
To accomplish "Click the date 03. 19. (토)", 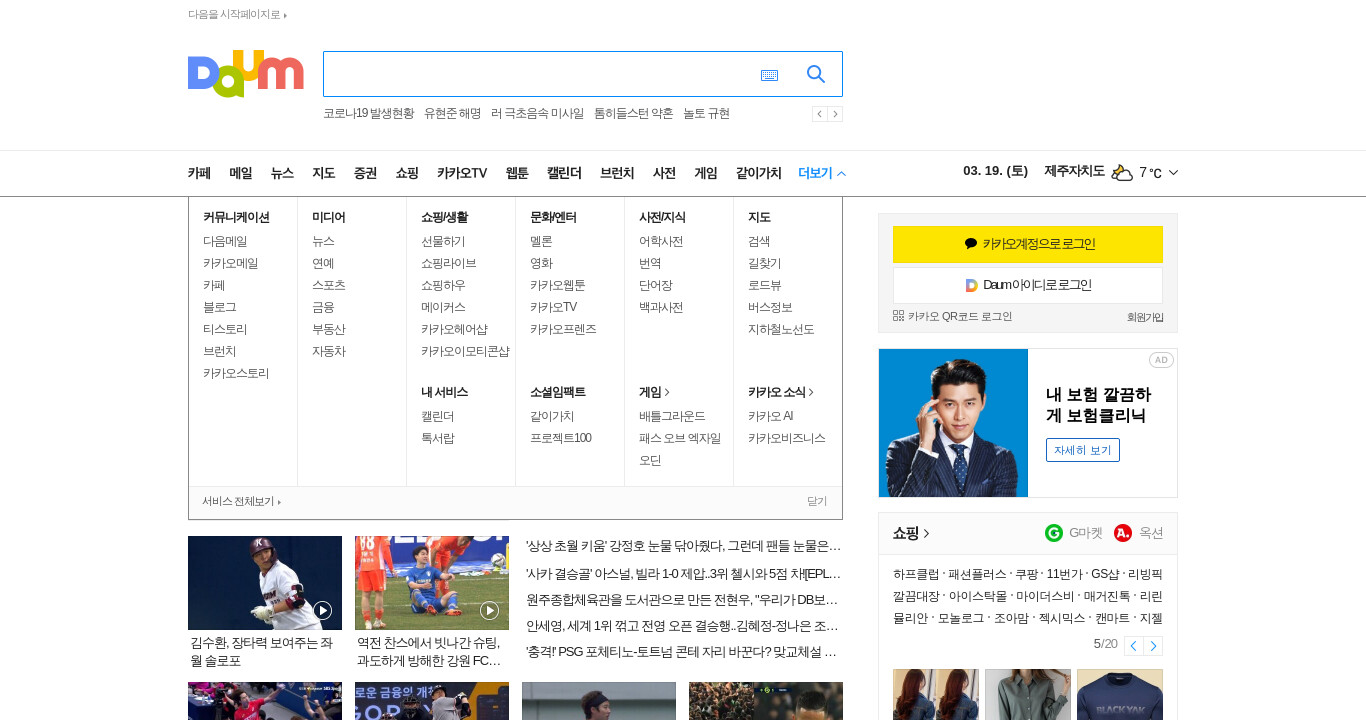I will click(x=995, y=171).
